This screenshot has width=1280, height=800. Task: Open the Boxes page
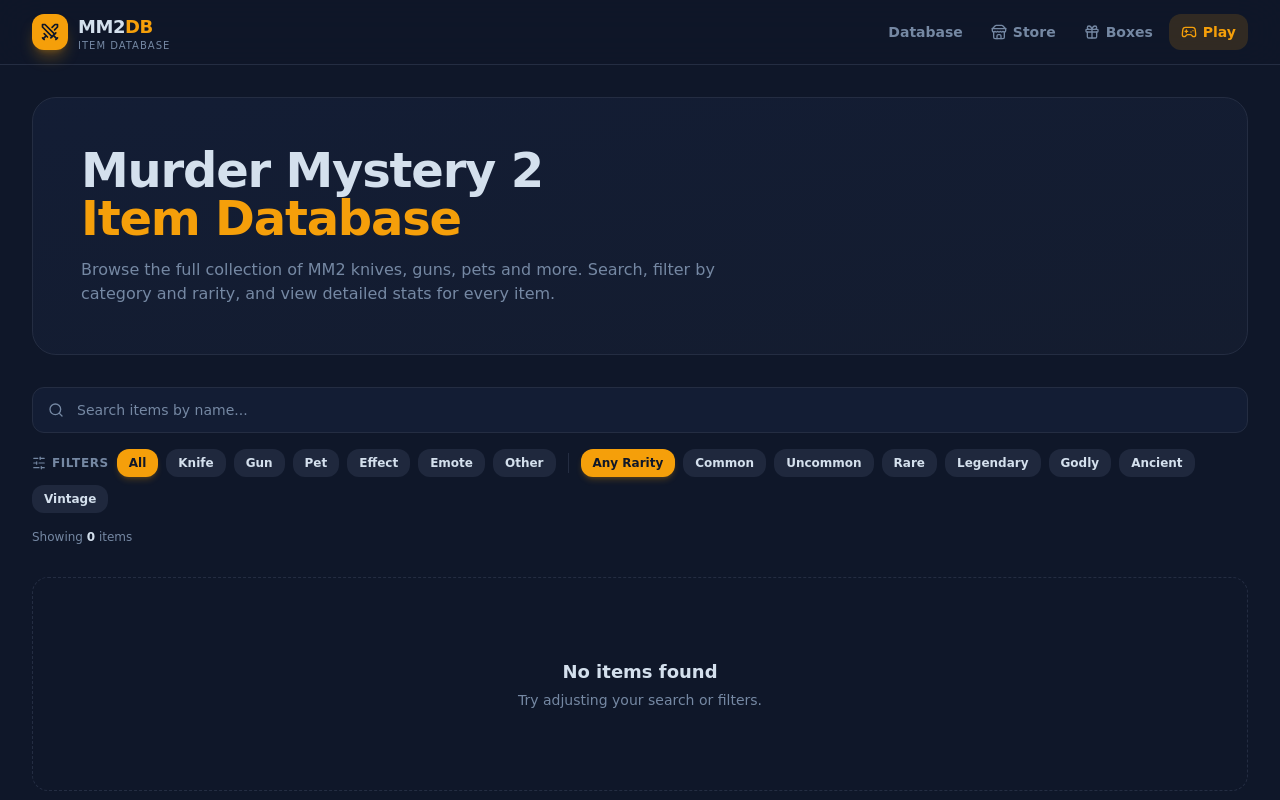coord(1118,32)
